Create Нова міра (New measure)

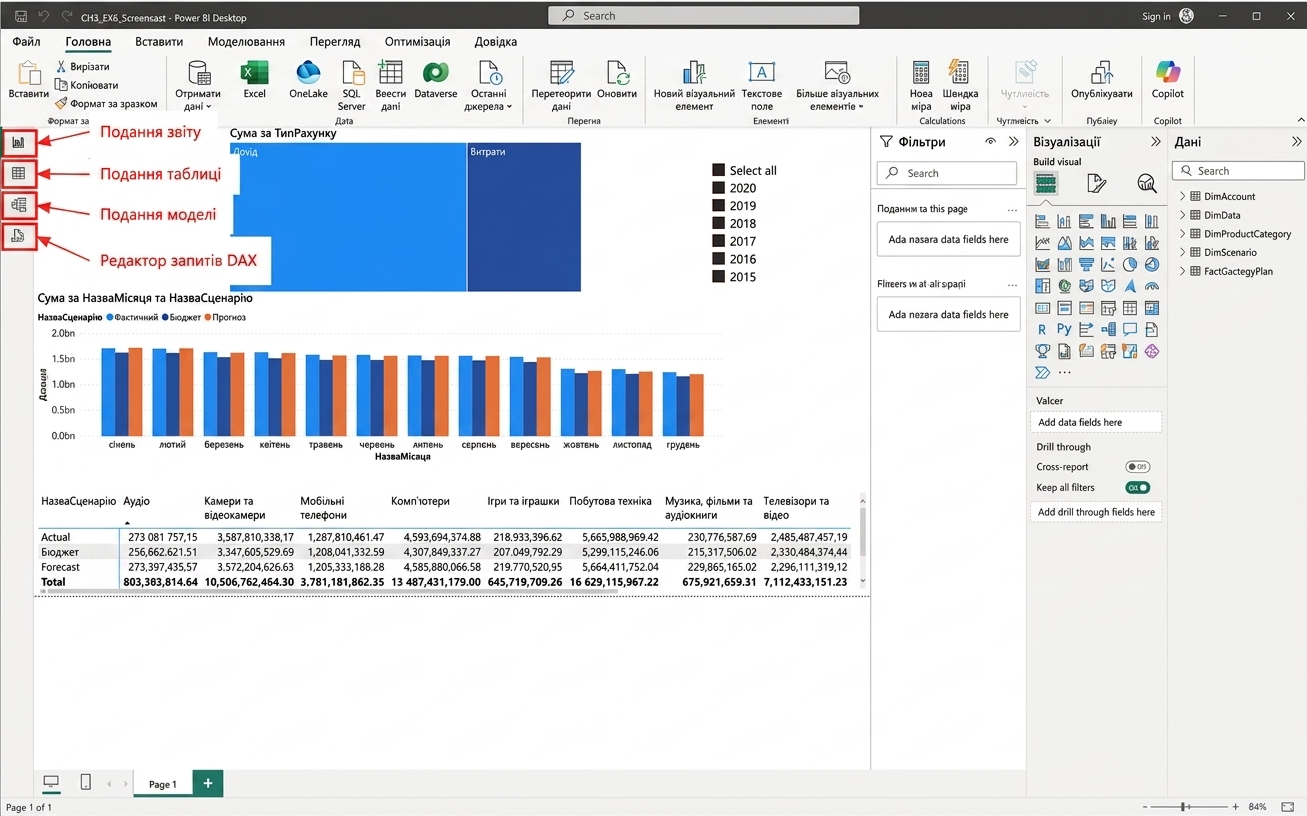[x=921, y=85]
